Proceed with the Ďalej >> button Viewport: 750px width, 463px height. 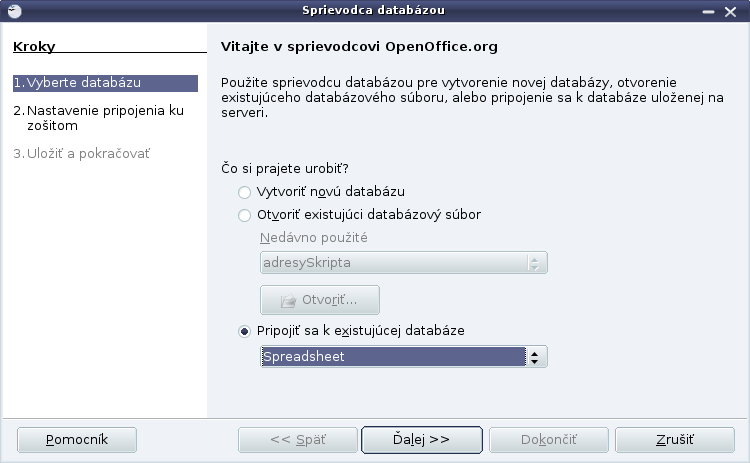coord(421,440)
